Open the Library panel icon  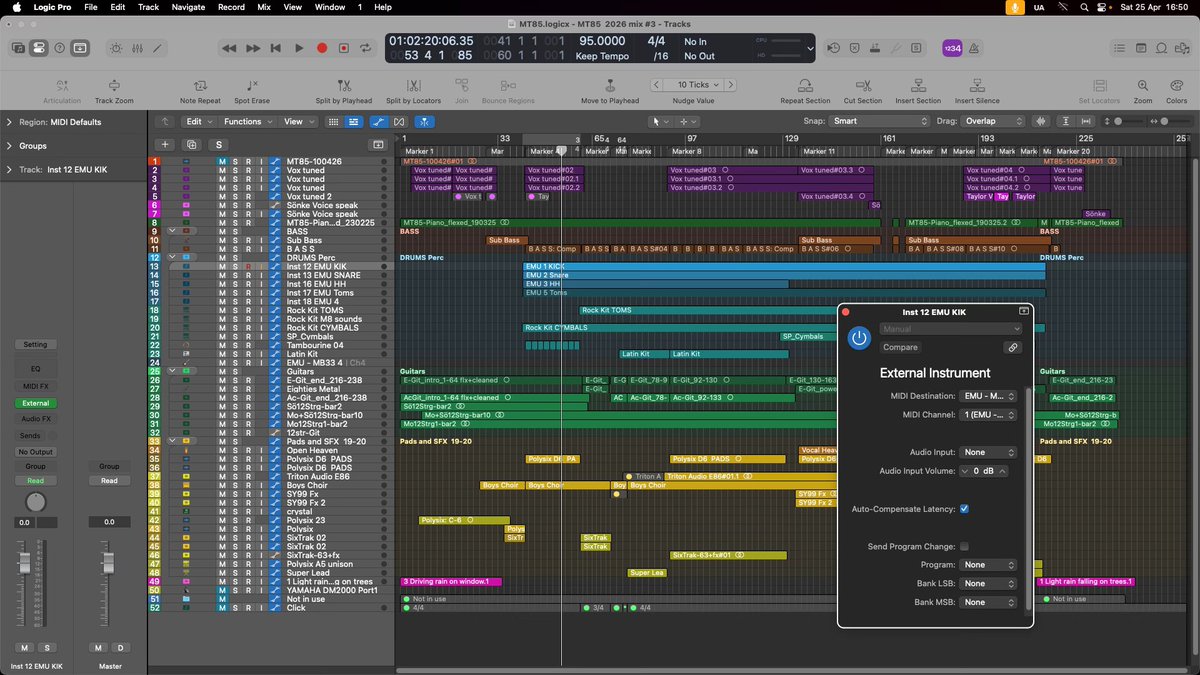click(x=18, y=47)
